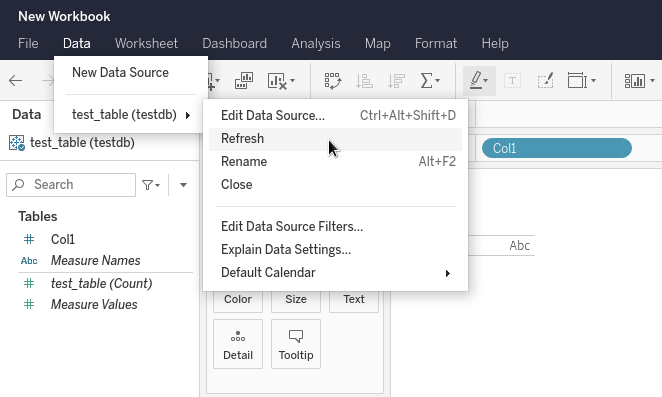The width and height of the screenshot is (662, 397).
Task: Select Edit Data Source... menu item
Action: pos(336,115)
